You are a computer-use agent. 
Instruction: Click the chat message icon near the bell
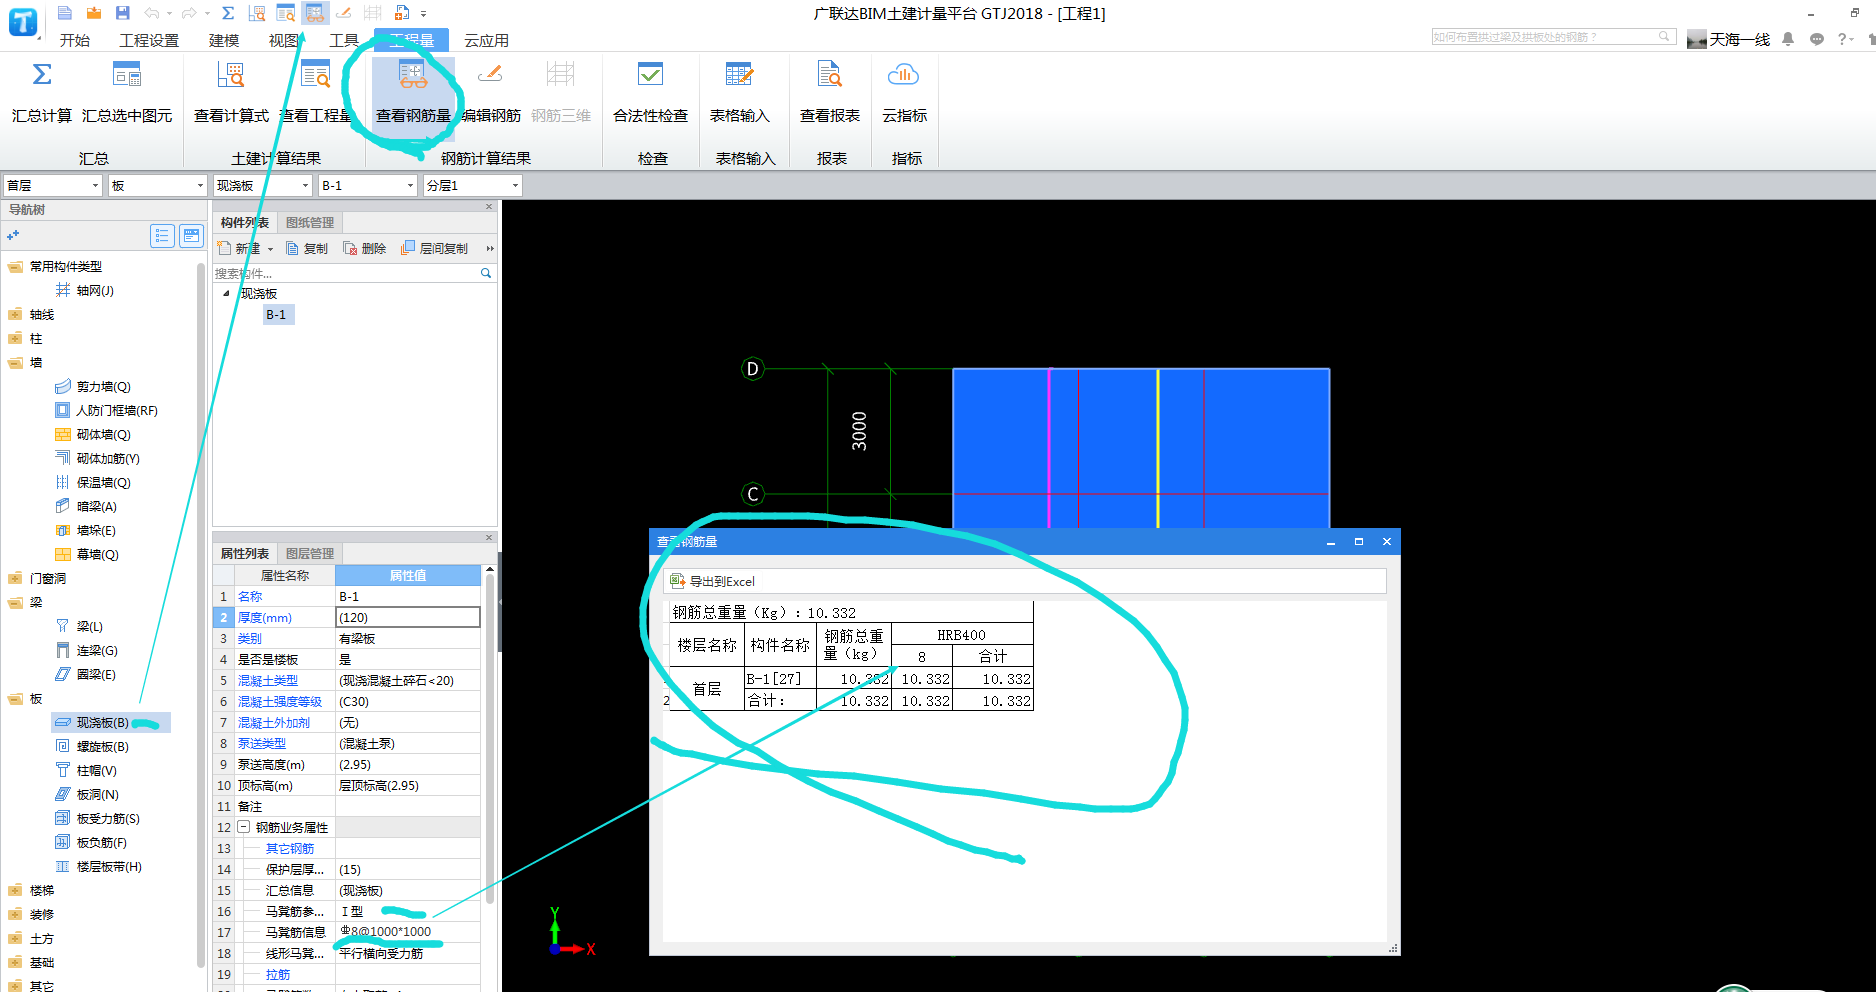1816,39
